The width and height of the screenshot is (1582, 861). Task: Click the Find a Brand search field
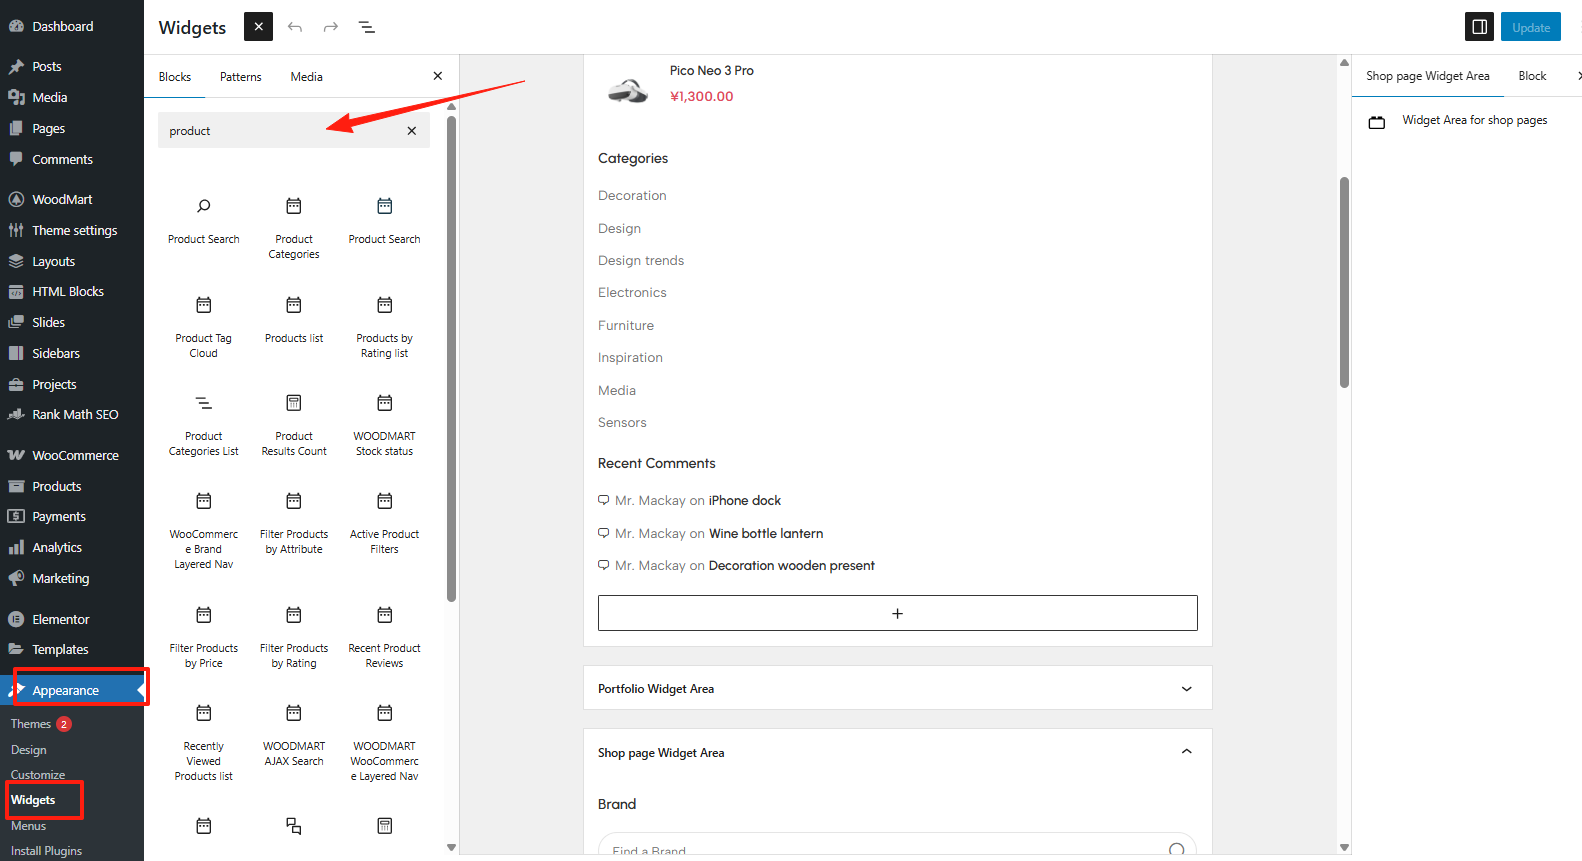pyautogui.click(x=880, y=848)
